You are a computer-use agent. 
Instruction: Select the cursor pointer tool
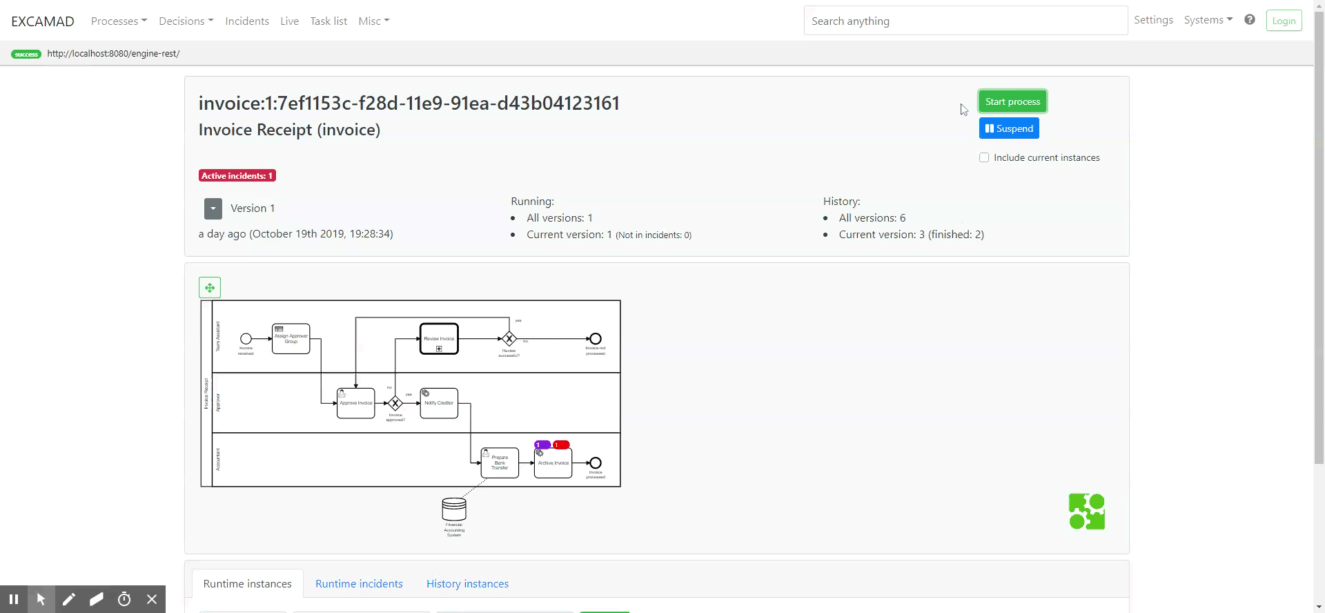pyautogui.click(x=41, y=599)
